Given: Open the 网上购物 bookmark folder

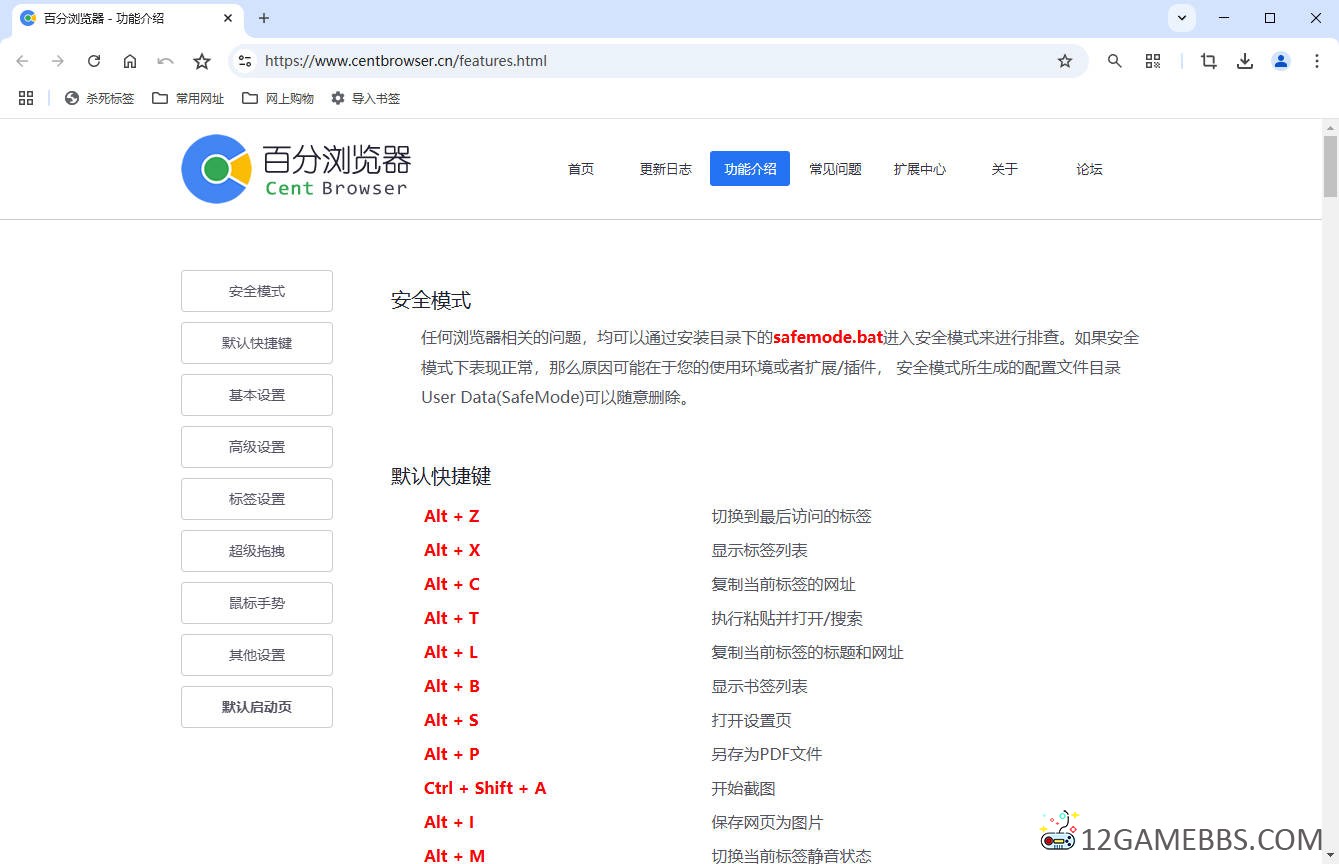Looking at the screenshot, I should (x=278, y=98).
